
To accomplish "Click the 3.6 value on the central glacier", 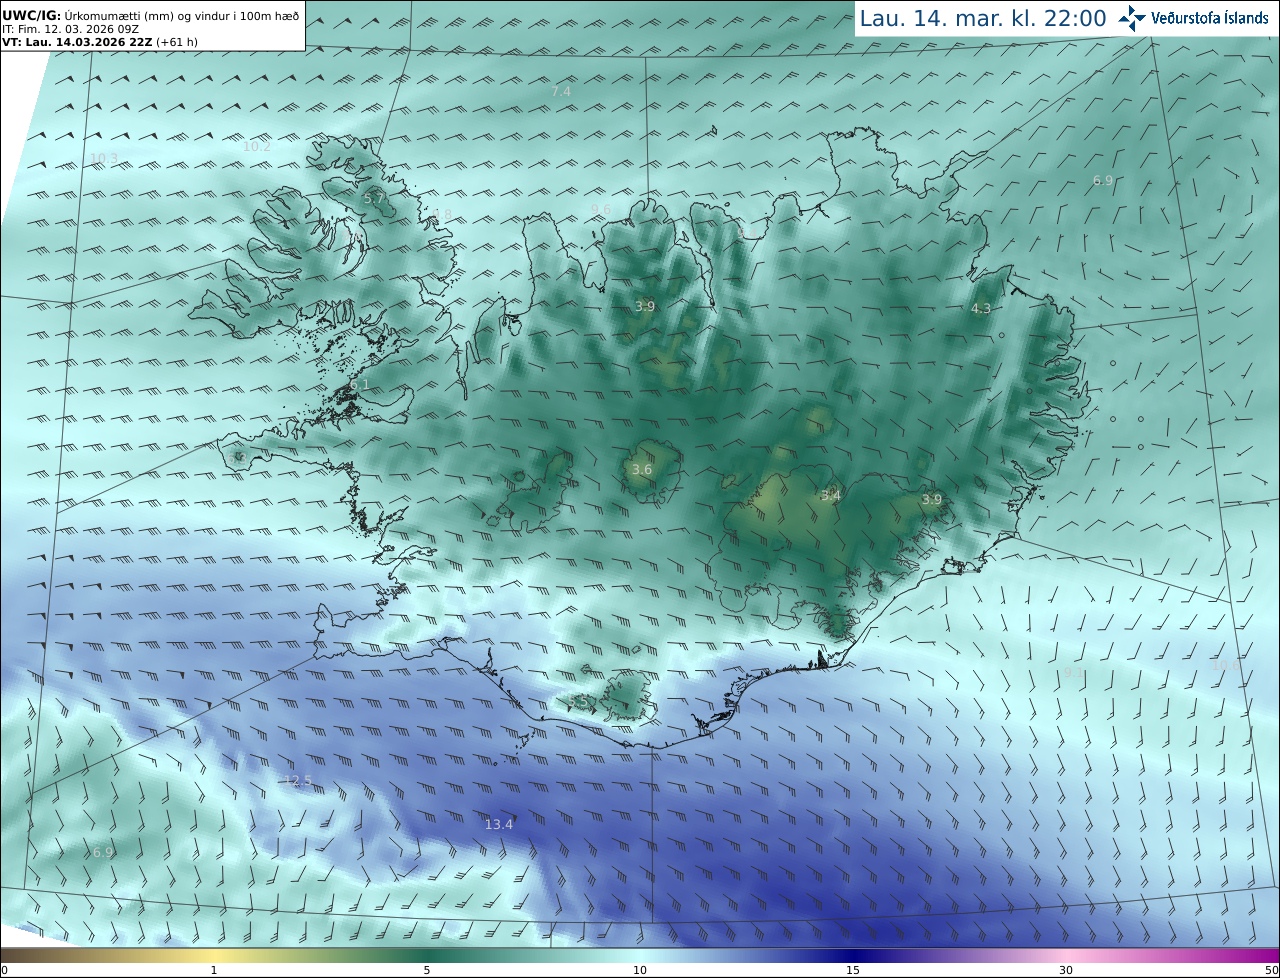I will coord(642,469).
